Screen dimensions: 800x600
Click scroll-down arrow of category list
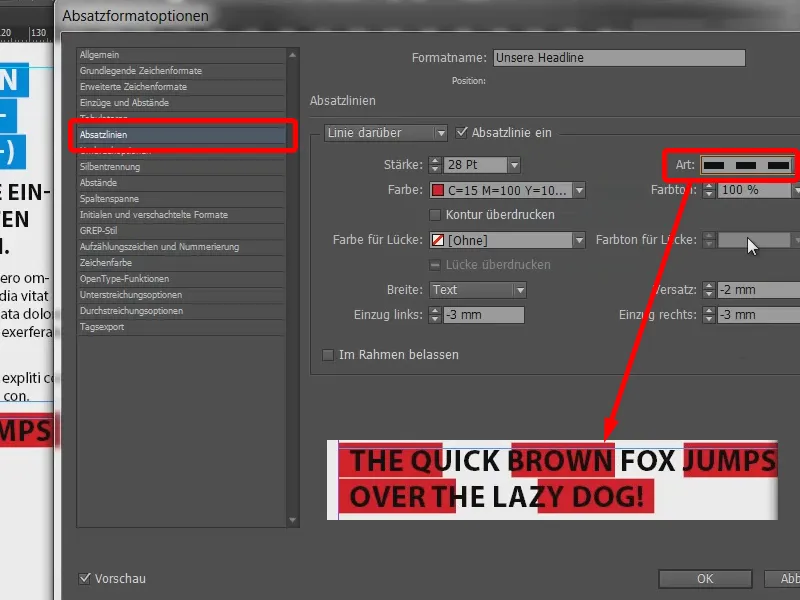pyautogui.click(x=292, y=520)
